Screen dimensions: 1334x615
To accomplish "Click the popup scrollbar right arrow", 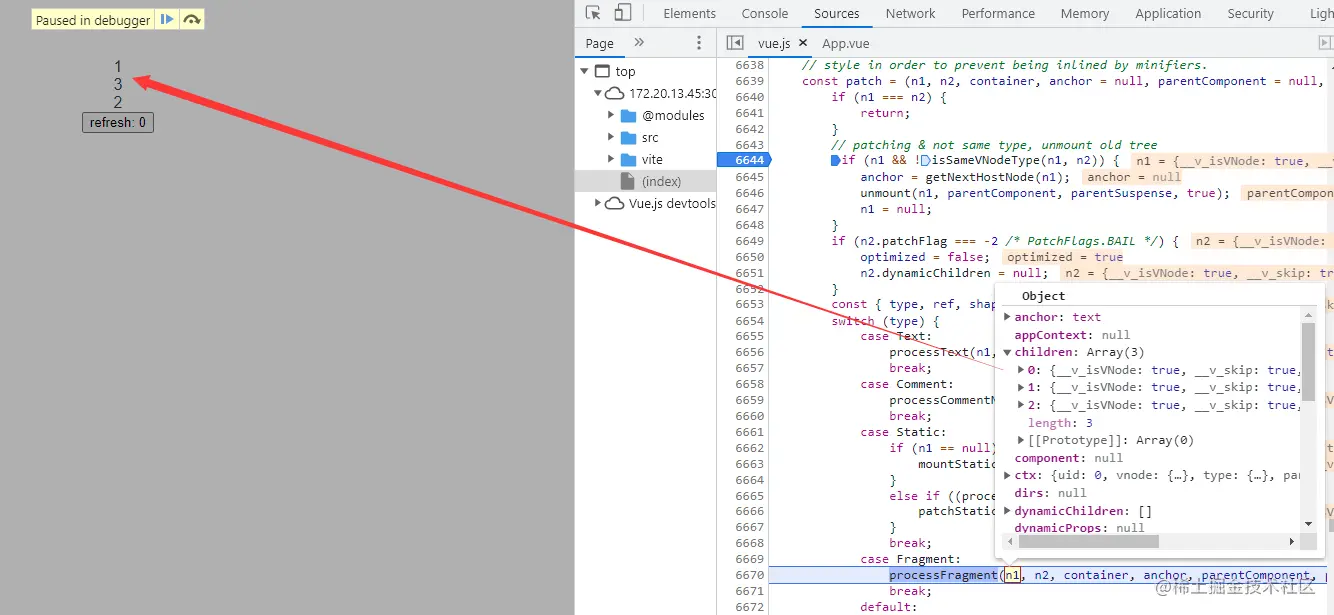I will 1291,541.
